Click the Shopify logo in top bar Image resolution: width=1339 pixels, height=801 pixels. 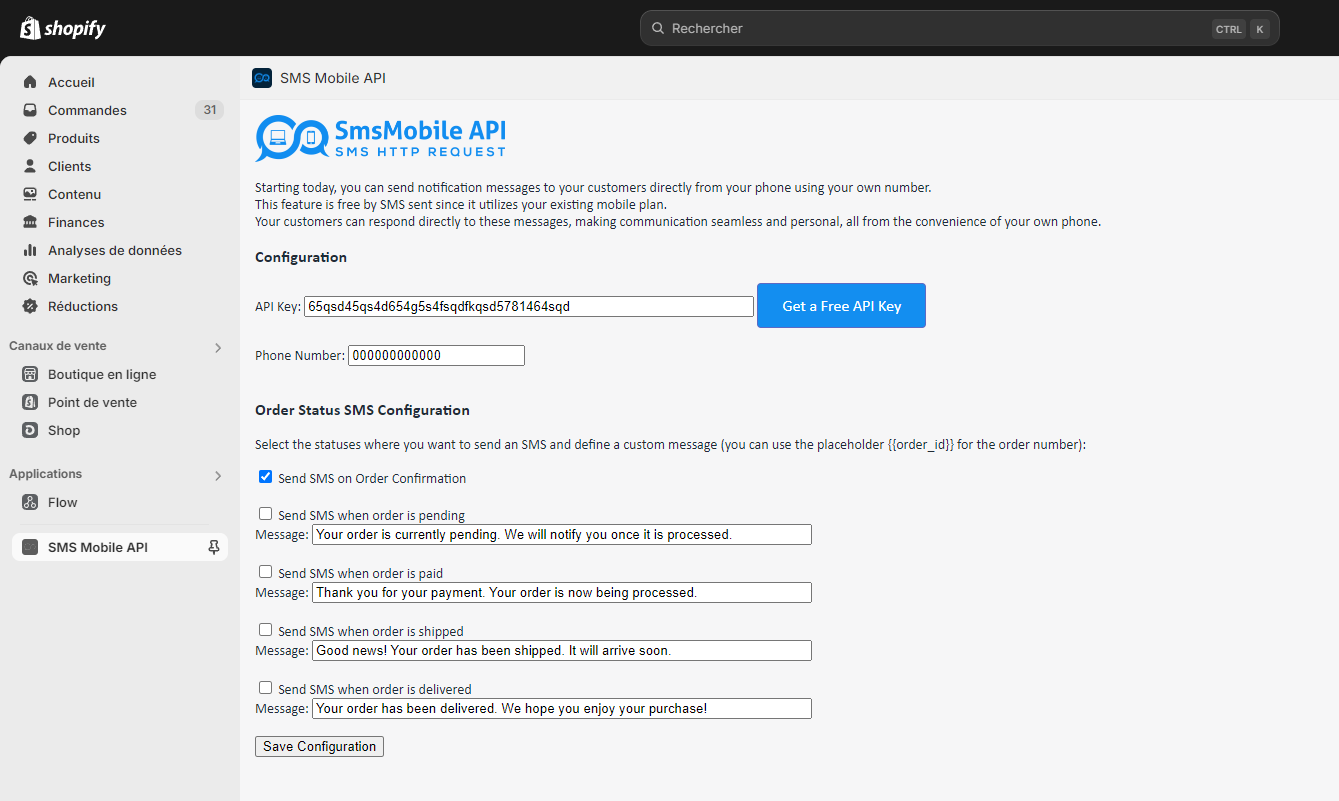point(63,28)
